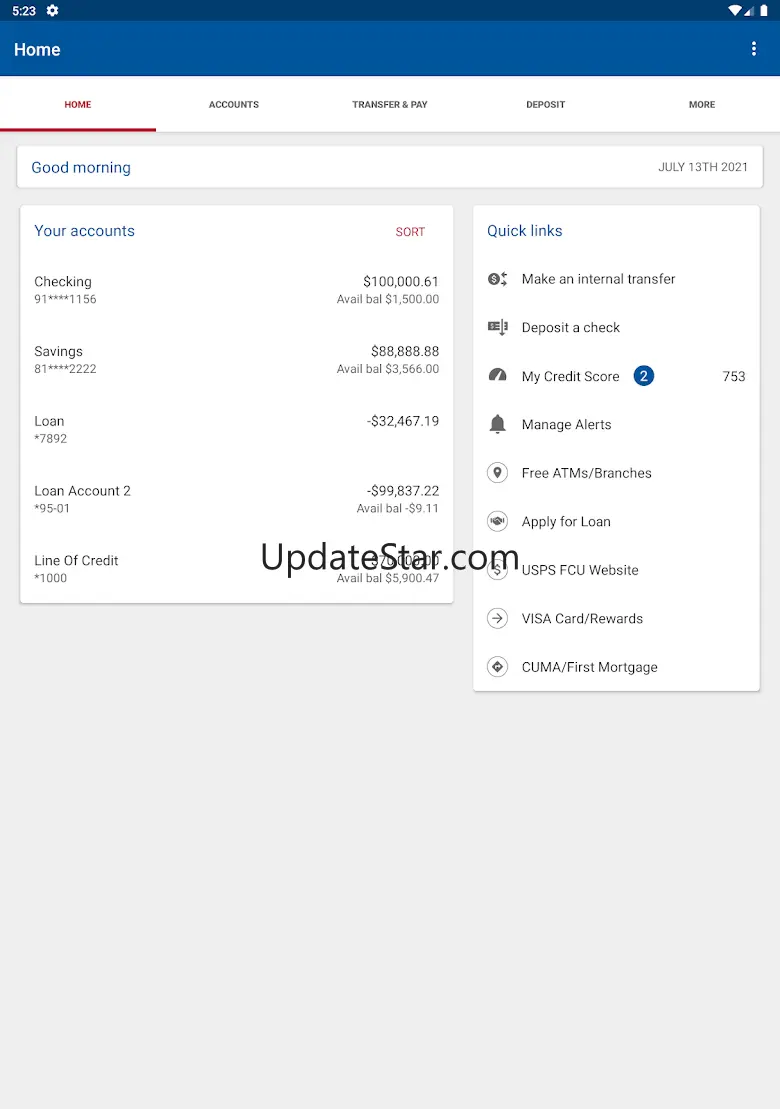Click Avail bal $5,900.47 under Line Of Credit

coord(388,578)
